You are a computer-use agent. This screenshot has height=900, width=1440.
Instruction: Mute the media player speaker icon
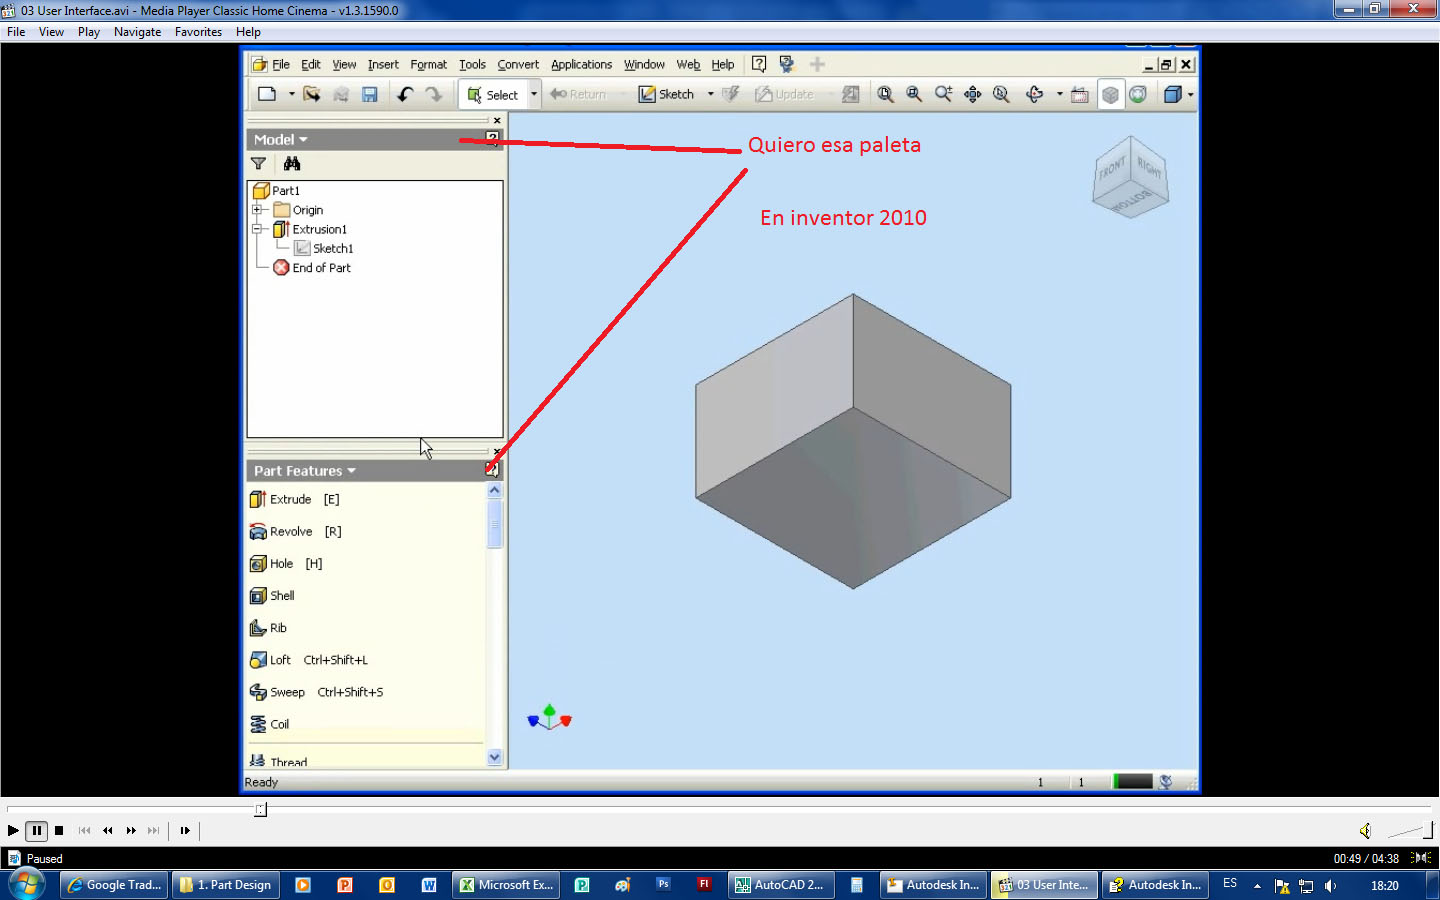click(x=1365, y=830)
